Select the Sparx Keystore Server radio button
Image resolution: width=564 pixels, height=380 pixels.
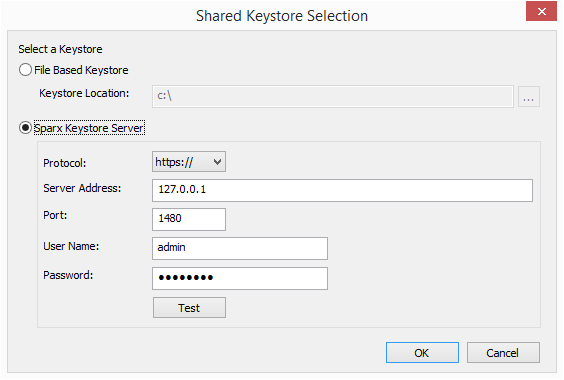(25, 128)
